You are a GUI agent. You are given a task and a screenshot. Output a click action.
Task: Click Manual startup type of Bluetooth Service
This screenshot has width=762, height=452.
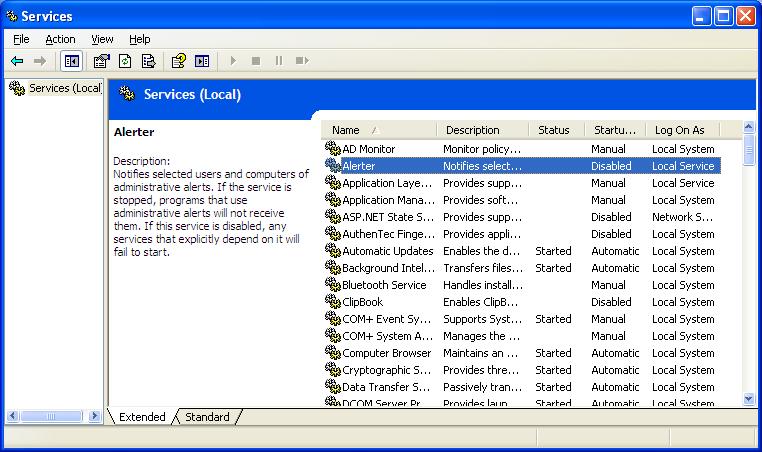(x=608, y=285)
